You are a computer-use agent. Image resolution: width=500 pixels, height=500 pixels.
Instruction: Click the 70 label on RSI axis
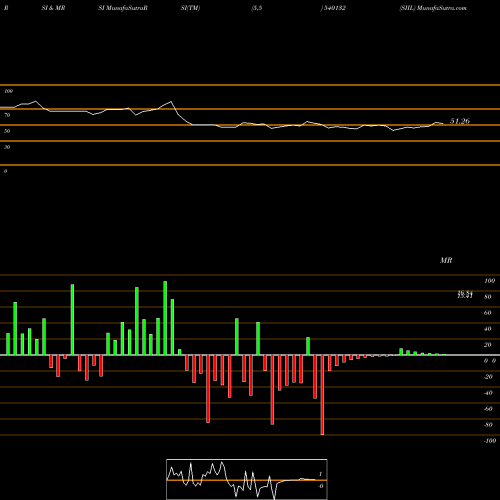point(7,115)
